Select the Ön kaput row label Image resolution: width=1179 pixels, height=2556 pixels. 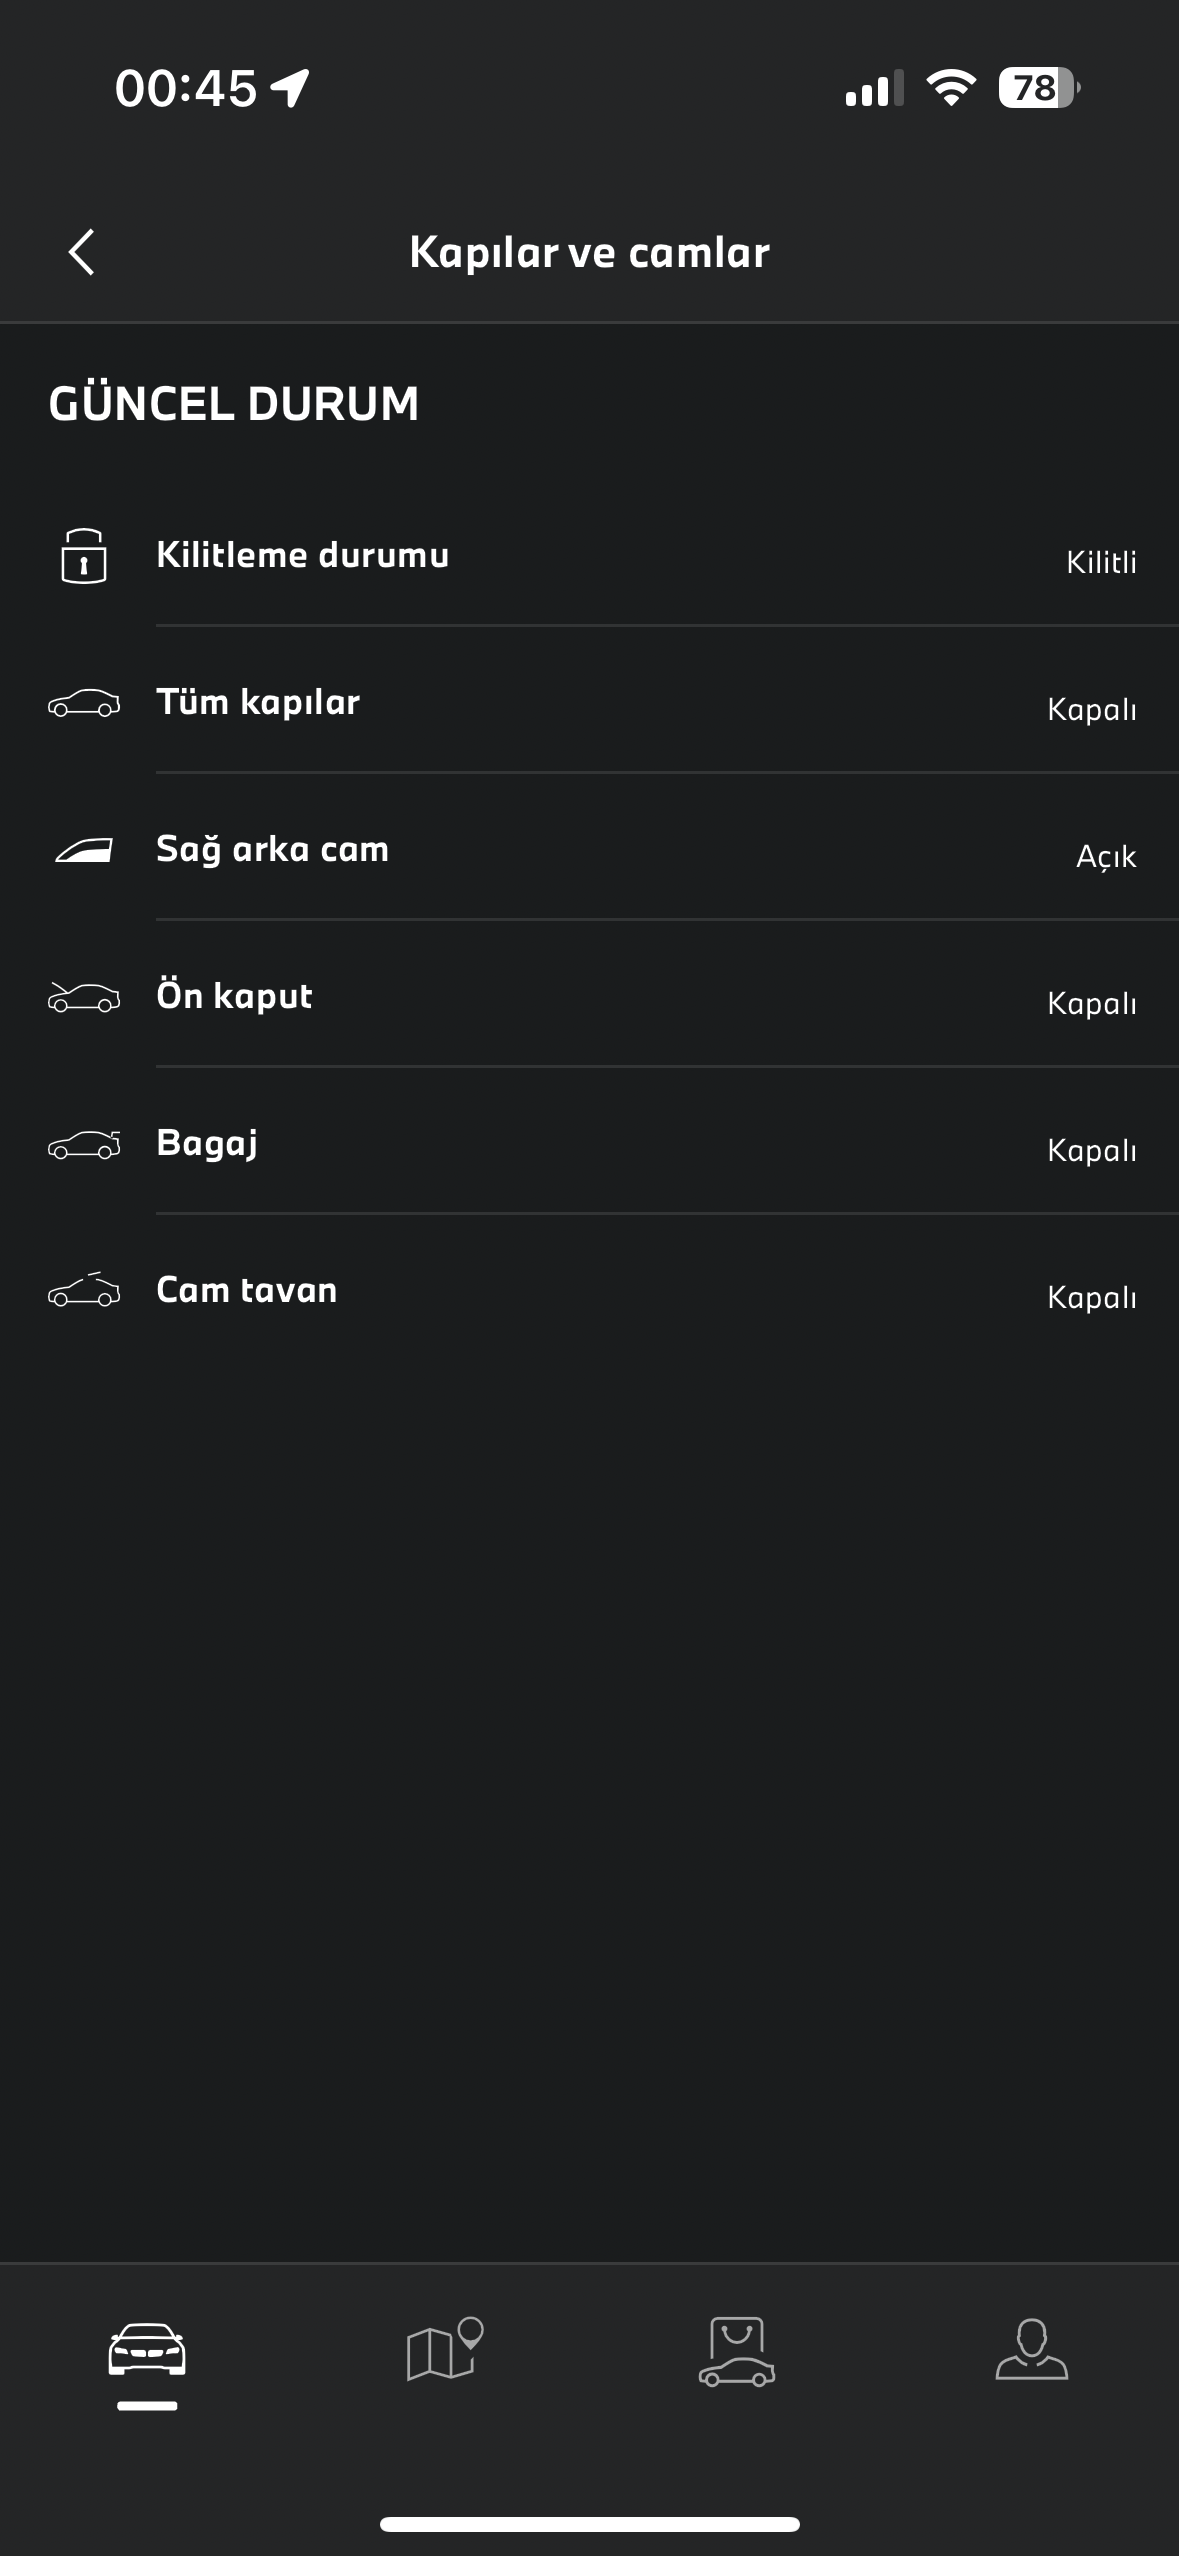coord(234,996)
